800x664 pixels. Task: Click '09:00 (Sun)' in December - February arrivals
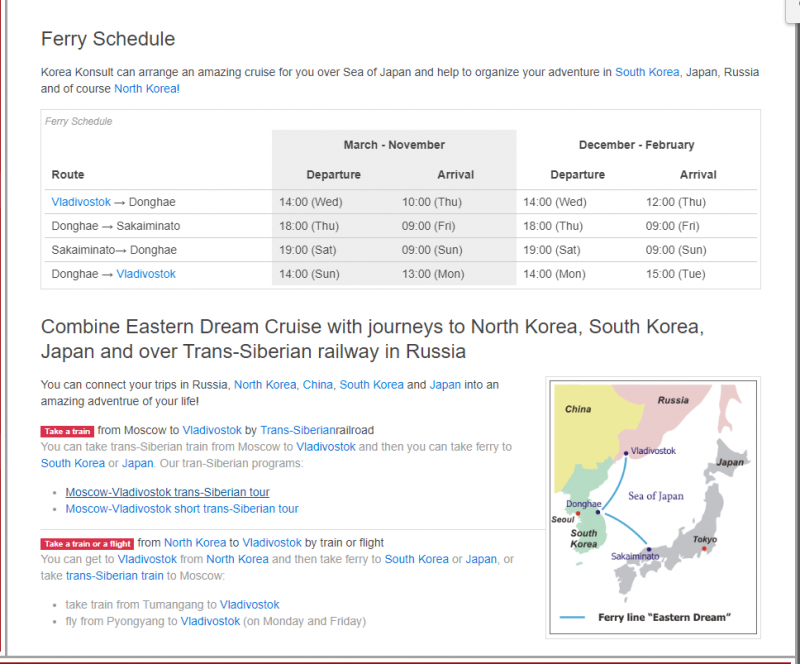[x=676, y=250]
